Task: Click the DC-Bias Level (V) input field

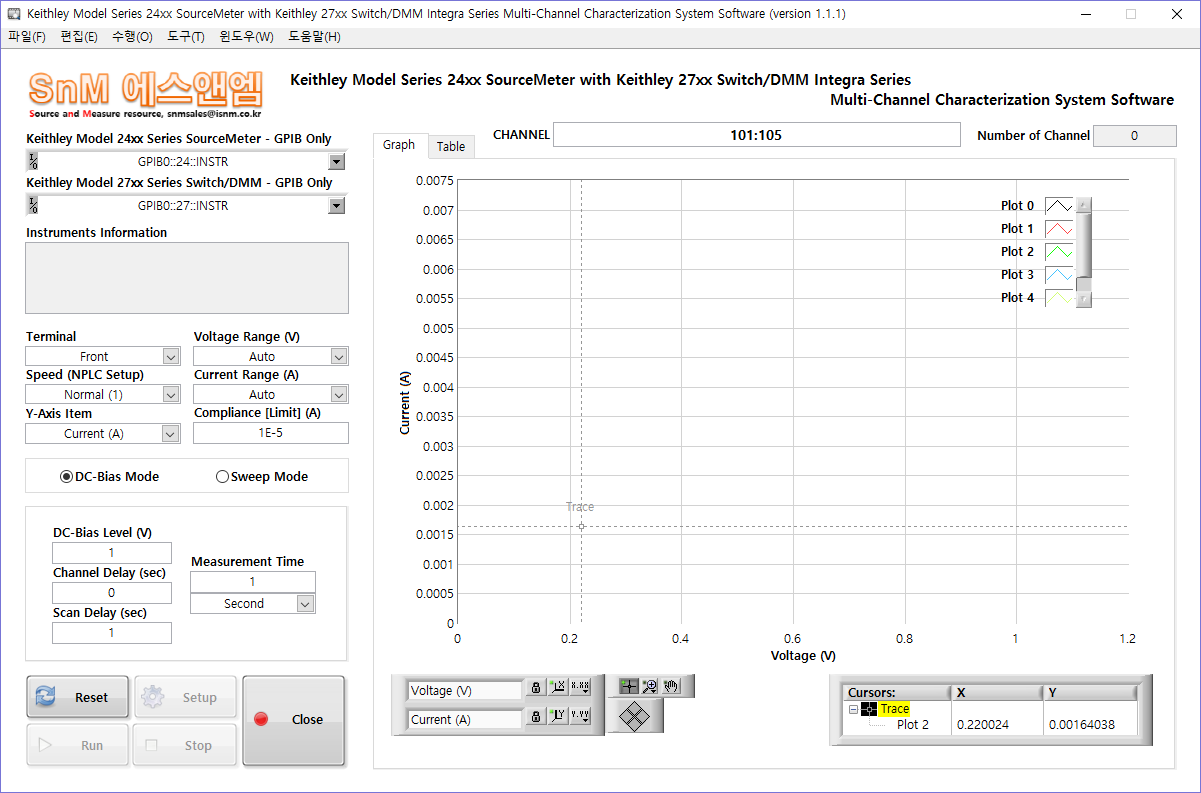Action: (x=112, y=553)
